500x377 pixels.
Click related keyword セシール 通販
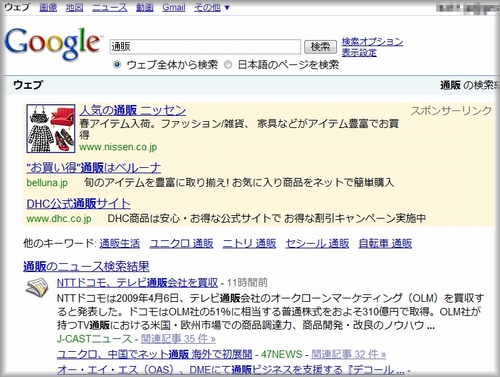pos(317,243)
